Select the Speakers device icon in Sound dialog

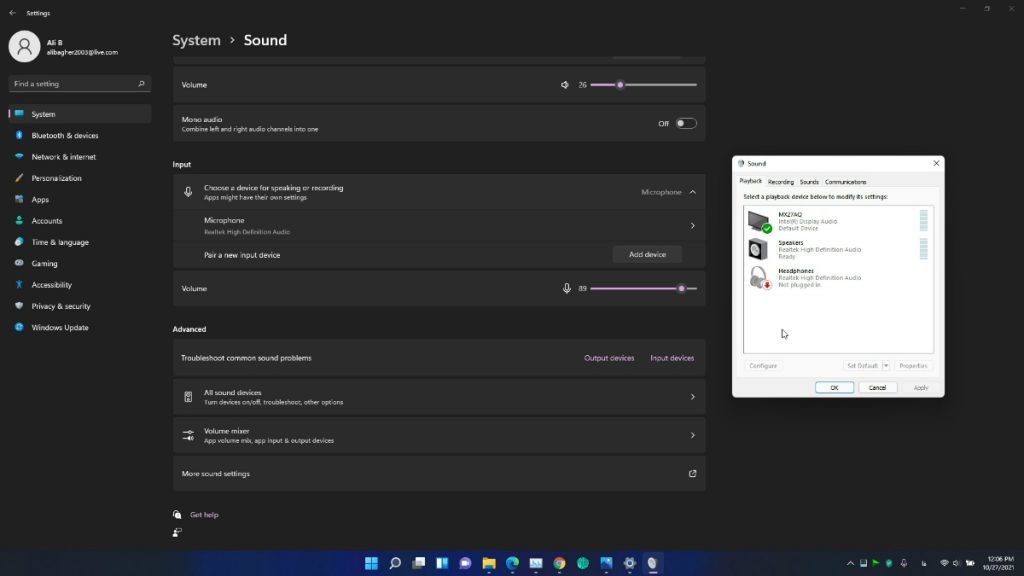tap(758, 249)
